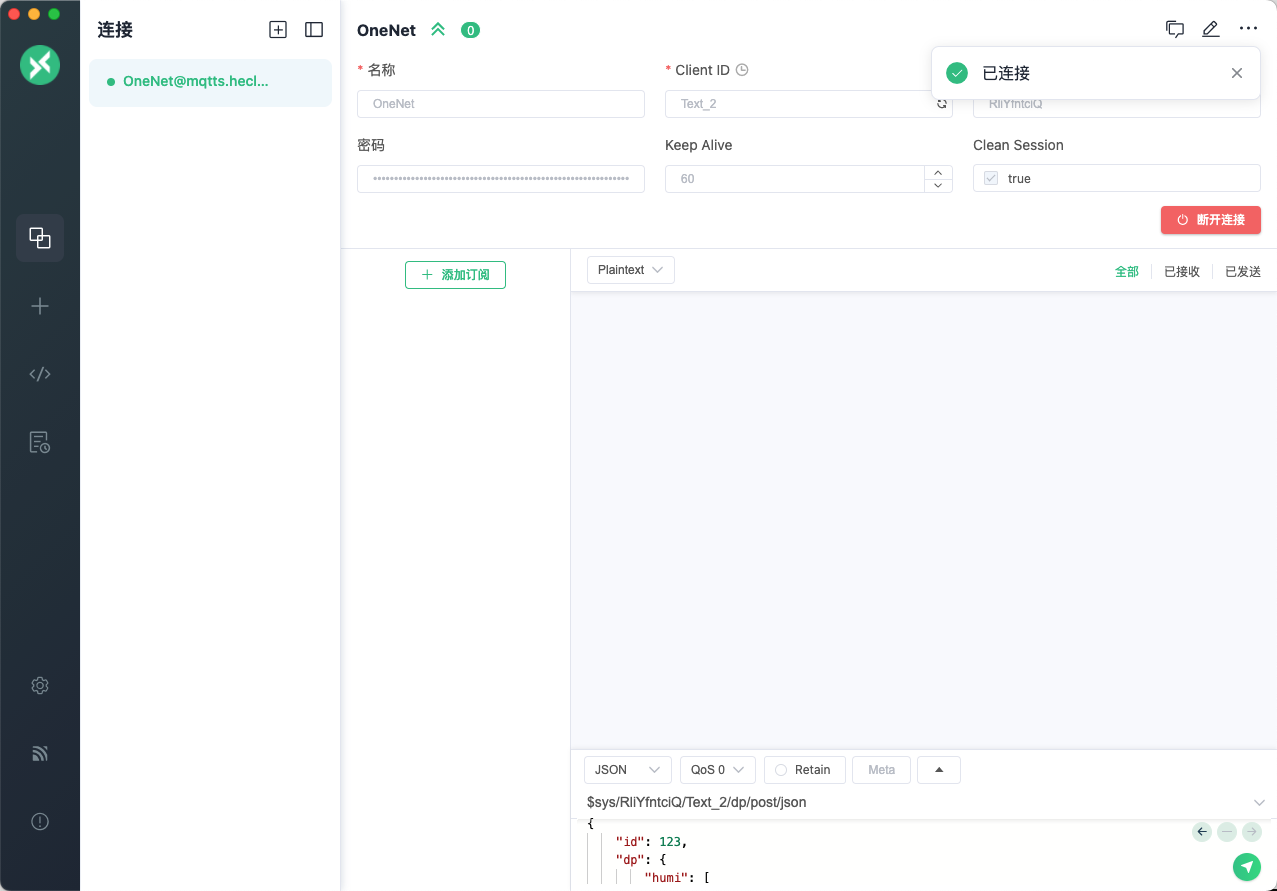This screenshot has width=1277, height=891.
Task: Open the help info icon in sidebar
Action: coord(40,822)
